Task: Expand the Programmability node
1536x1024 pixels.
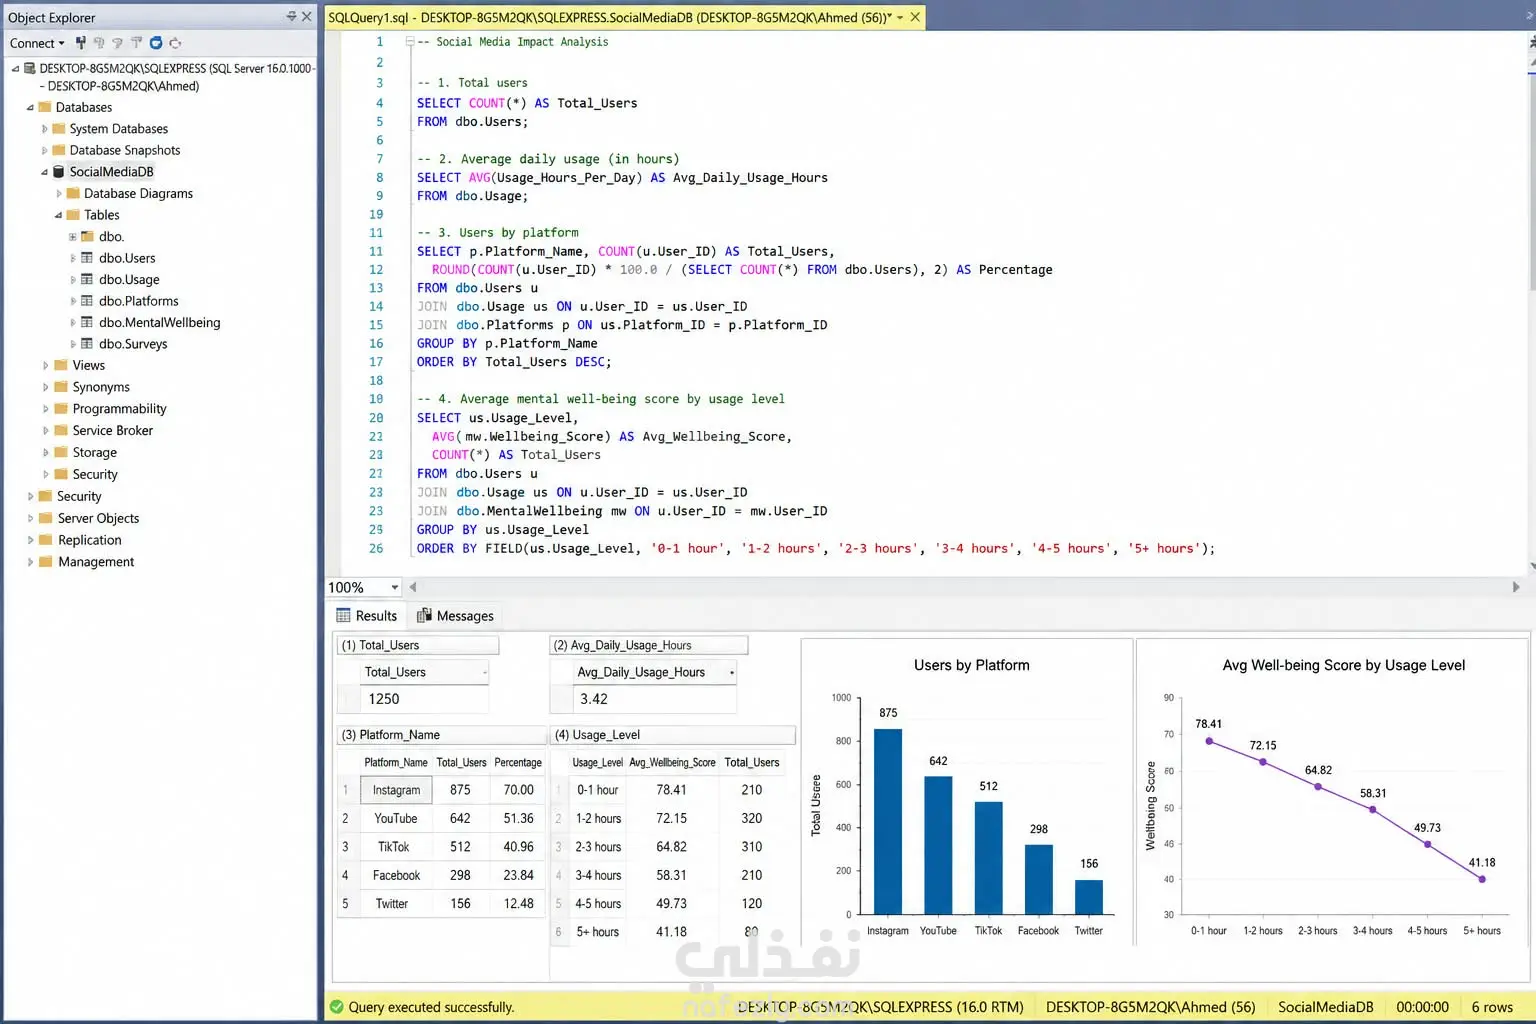Action: click(45, 409)
